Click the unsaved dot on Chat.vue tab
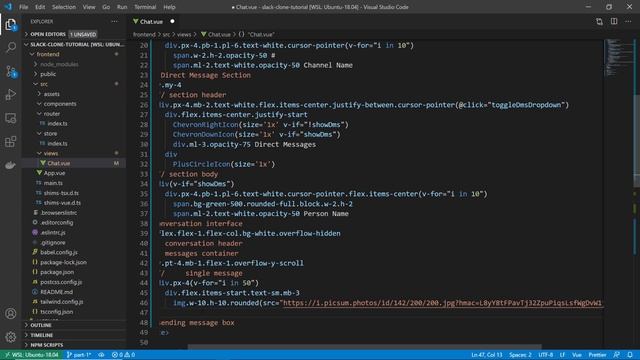 (x=172, y=21)
